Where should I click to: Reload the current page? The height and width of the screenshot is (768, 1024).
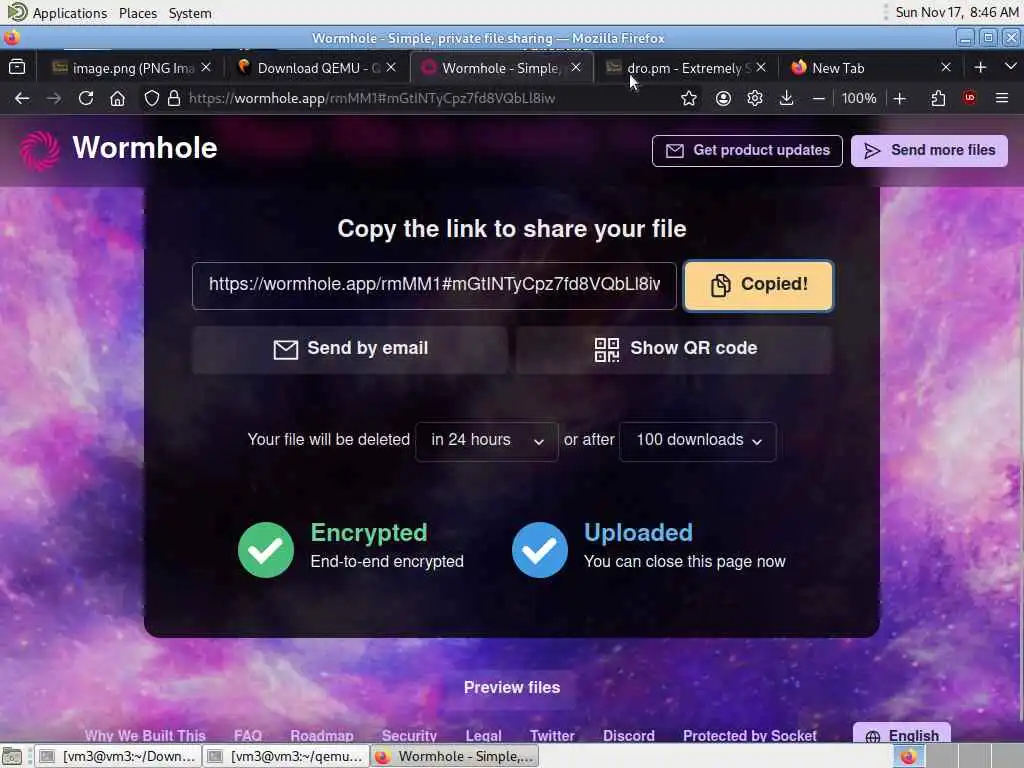click(86, 99)
